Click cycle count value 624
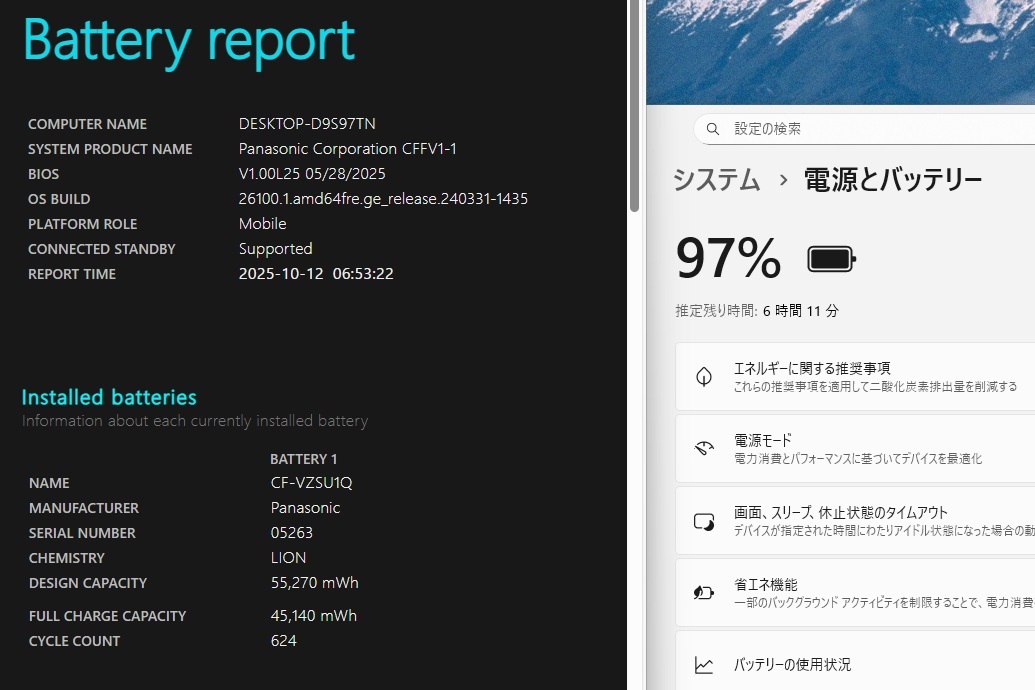This screenshot has width=1035, height=690. (x=283, y=641)
